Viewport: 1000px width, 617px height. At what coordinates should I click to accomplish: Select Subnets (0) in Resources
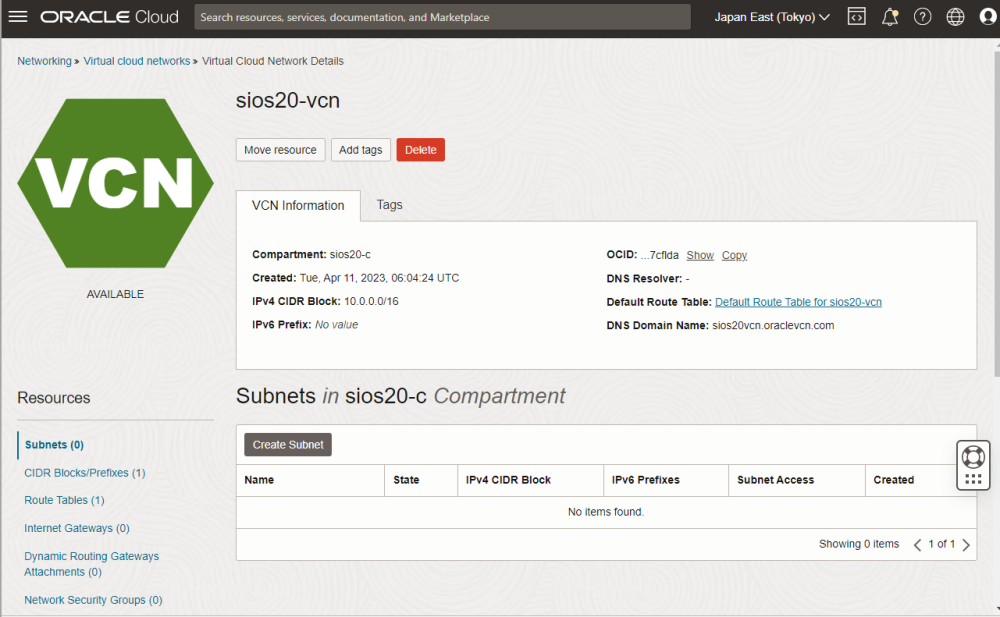point(54,445)
